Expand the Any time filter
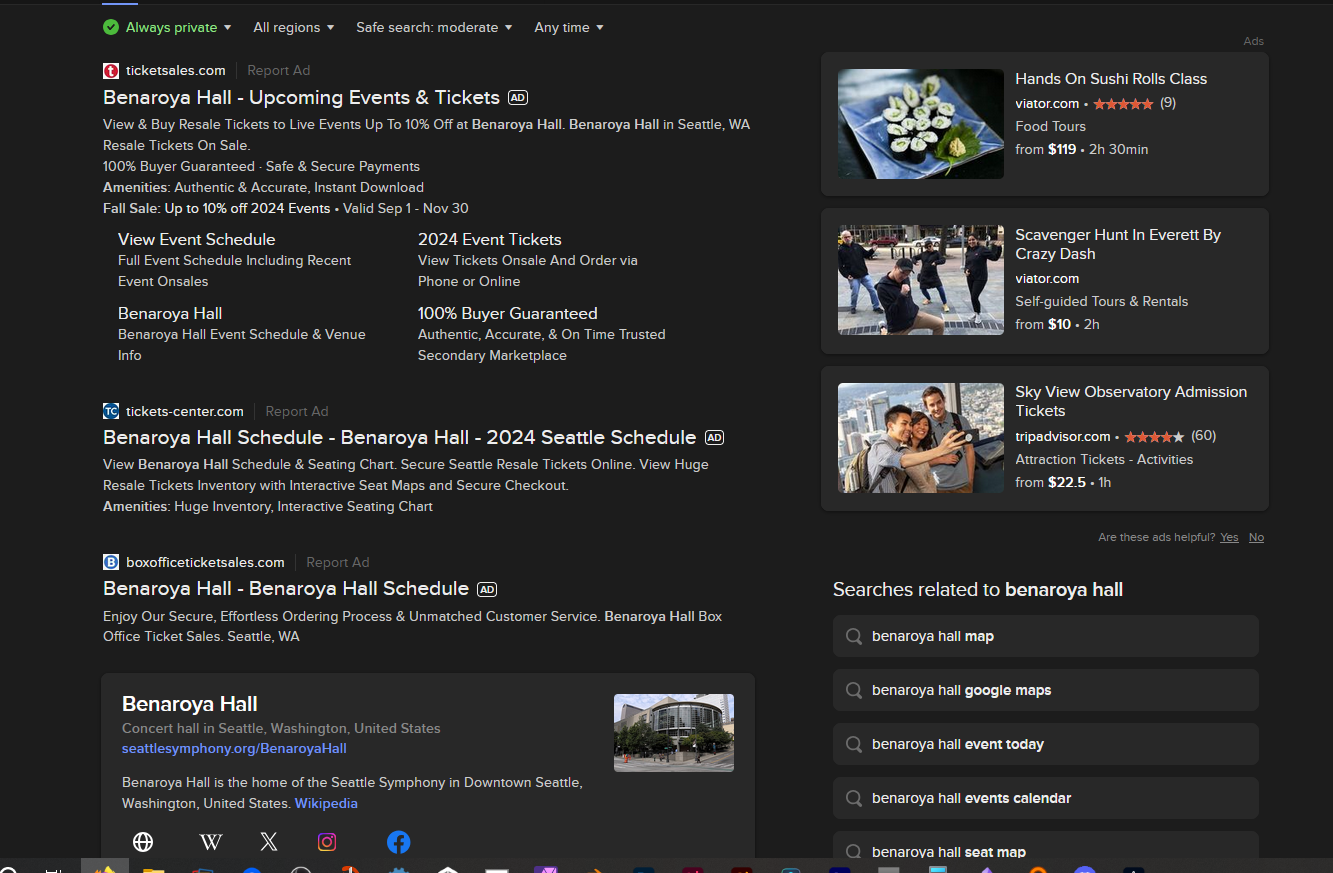 [x=569, y=28]
